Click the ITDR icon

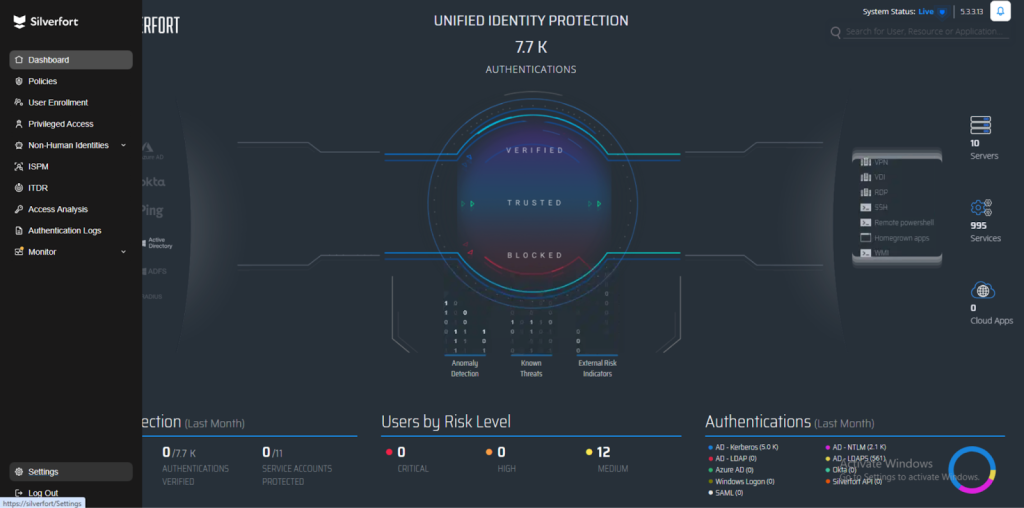(x=19, y=188)
